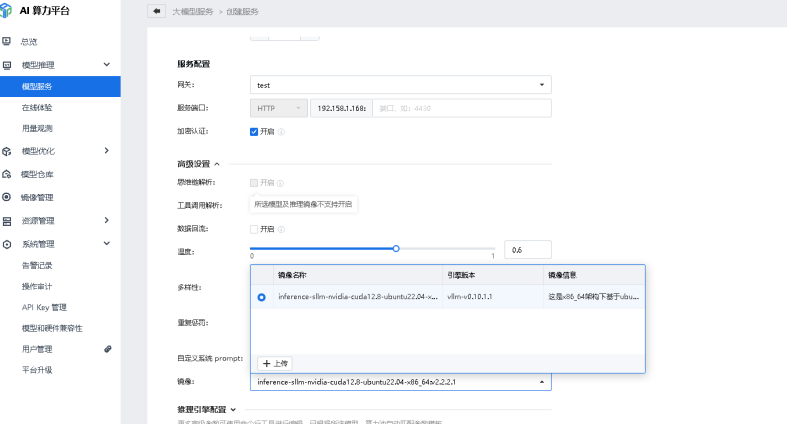This screenshot has height=424, width=787.
Task: Click 大模型服务 breadcrumb link
Action: click(192, 11)
